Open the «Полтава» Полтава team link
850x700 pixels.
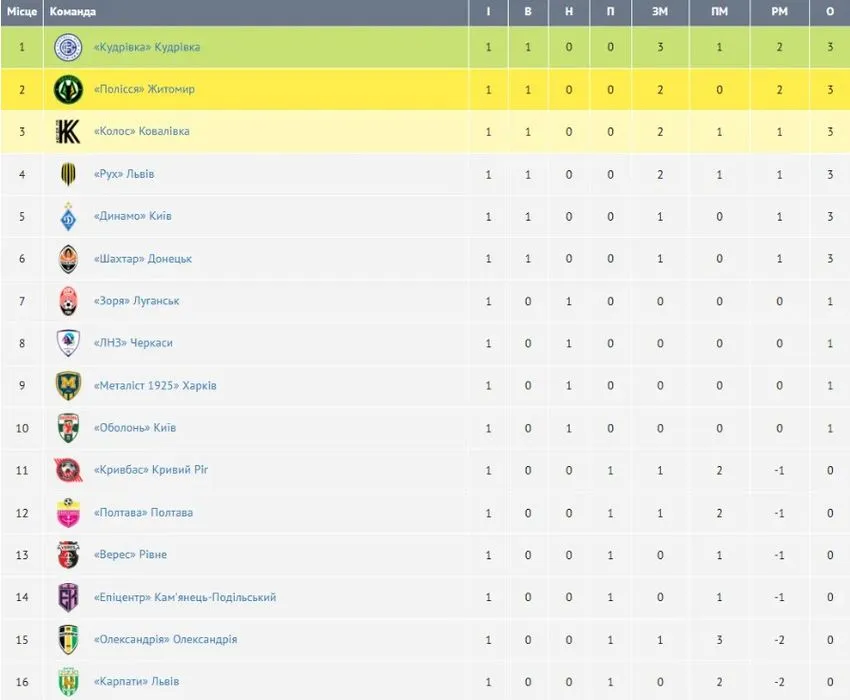point(144,512)
